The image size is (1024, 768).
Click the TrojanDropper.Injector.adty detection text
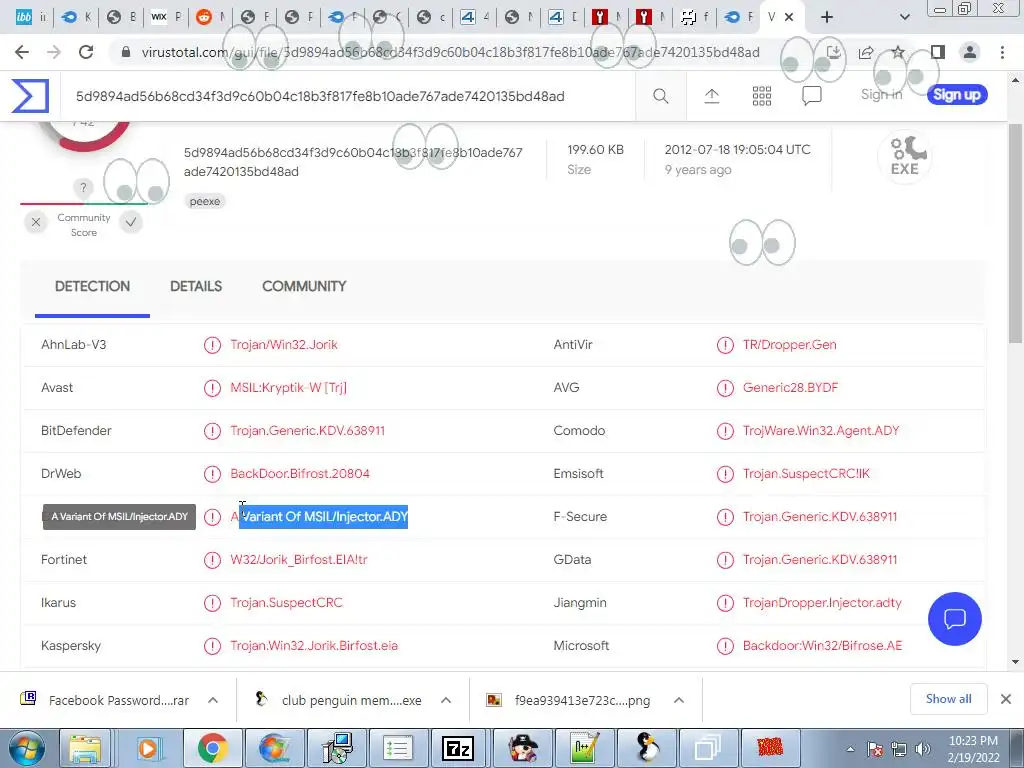[x=822, y=603]
